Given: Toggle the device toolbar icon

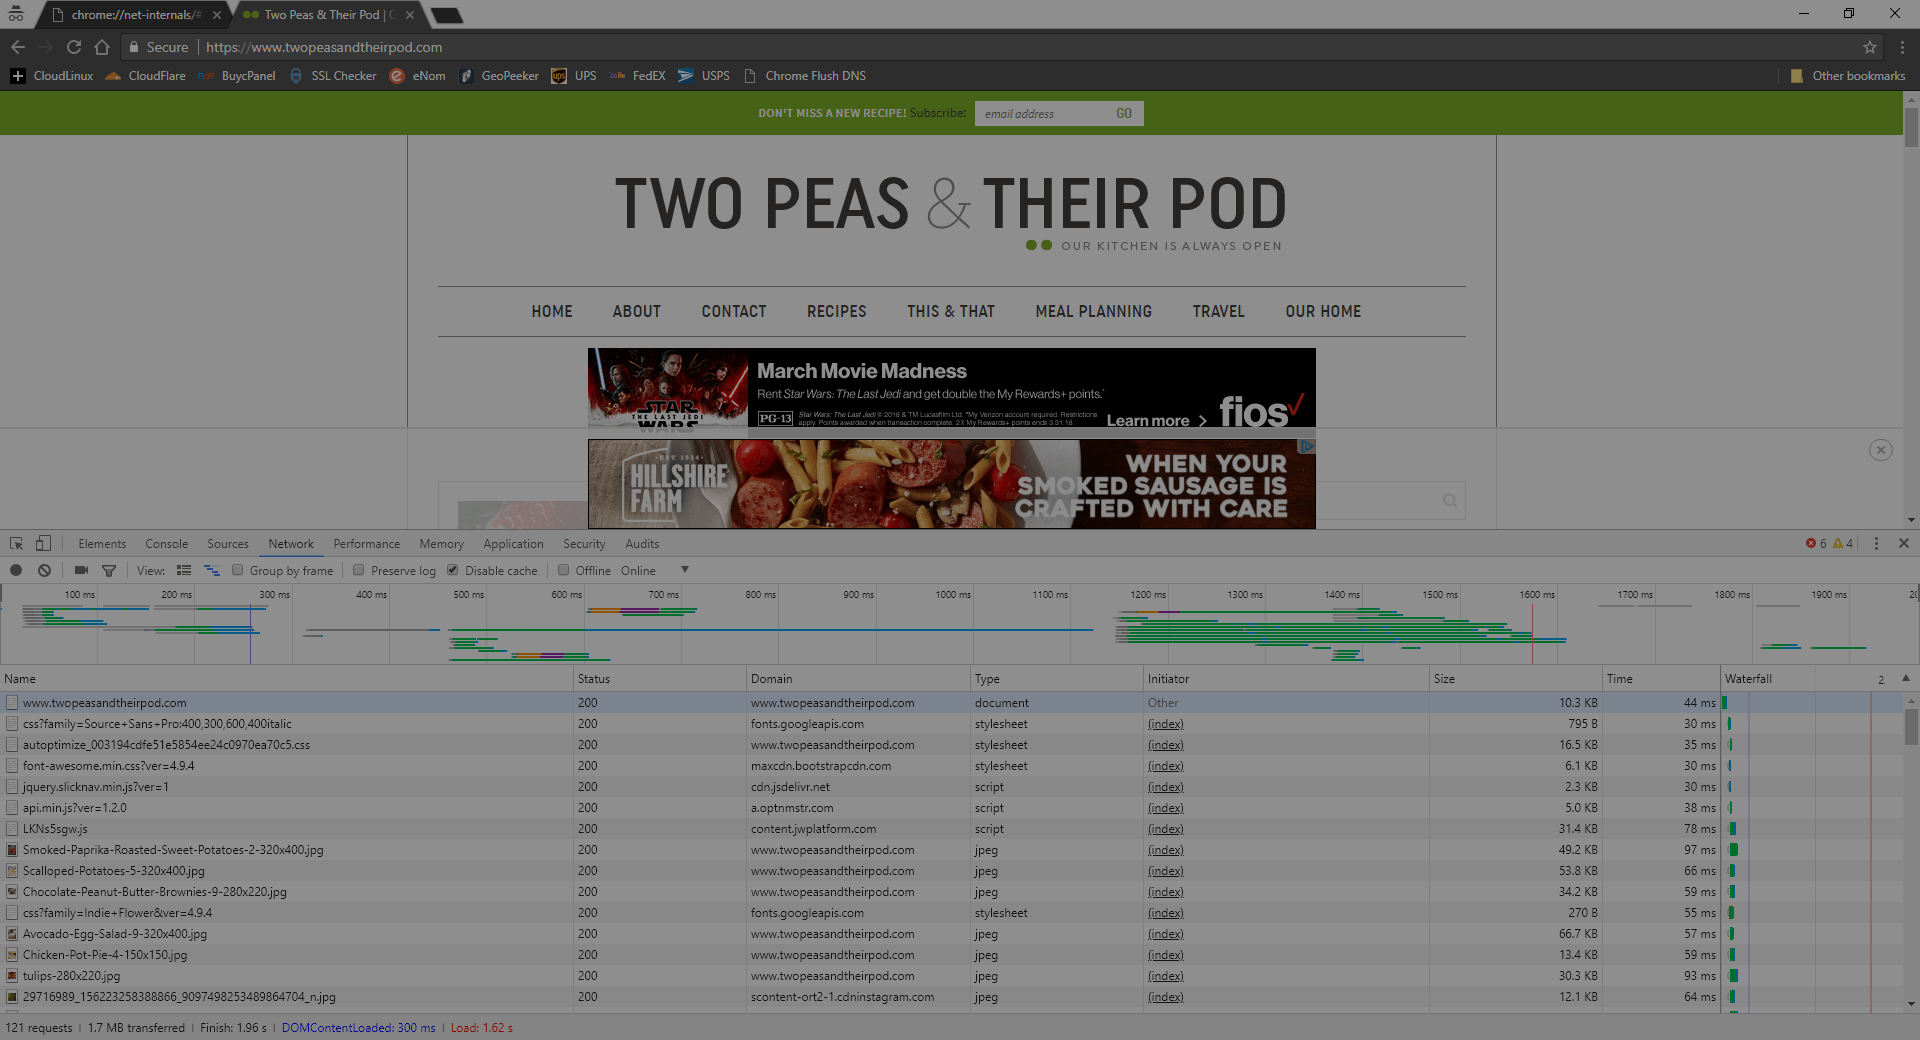Looking at the screenshot, I should pos(43,543).
